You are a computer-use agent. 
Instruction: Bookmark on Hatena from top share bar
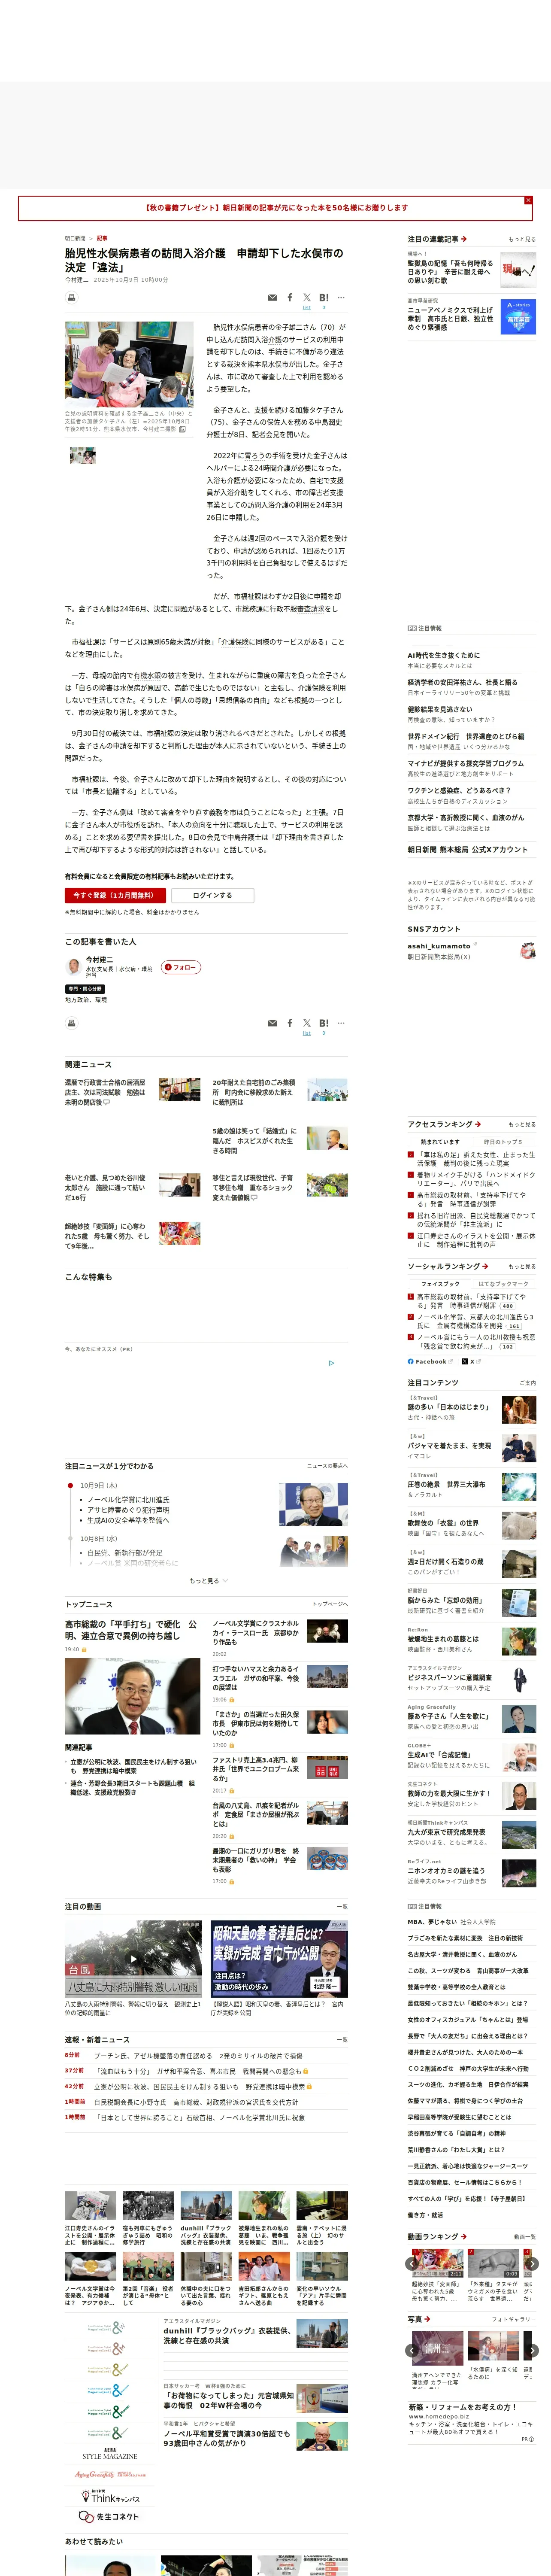click(x=324, y=297)
